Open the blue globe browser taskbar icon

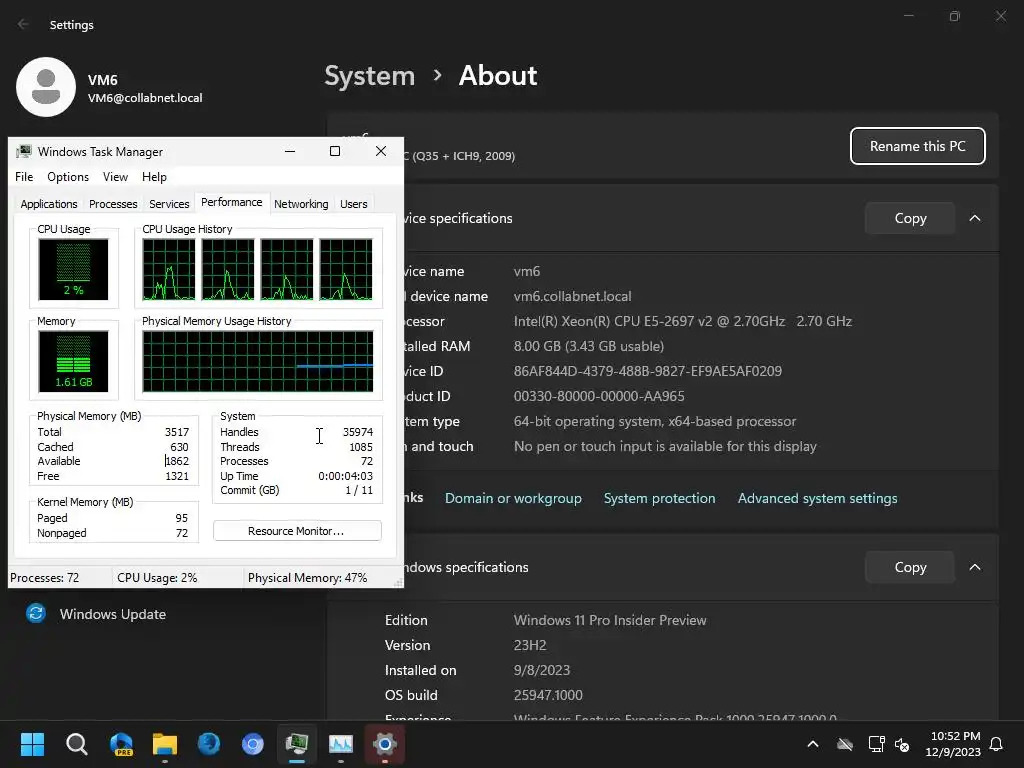(x=209, y=744)
